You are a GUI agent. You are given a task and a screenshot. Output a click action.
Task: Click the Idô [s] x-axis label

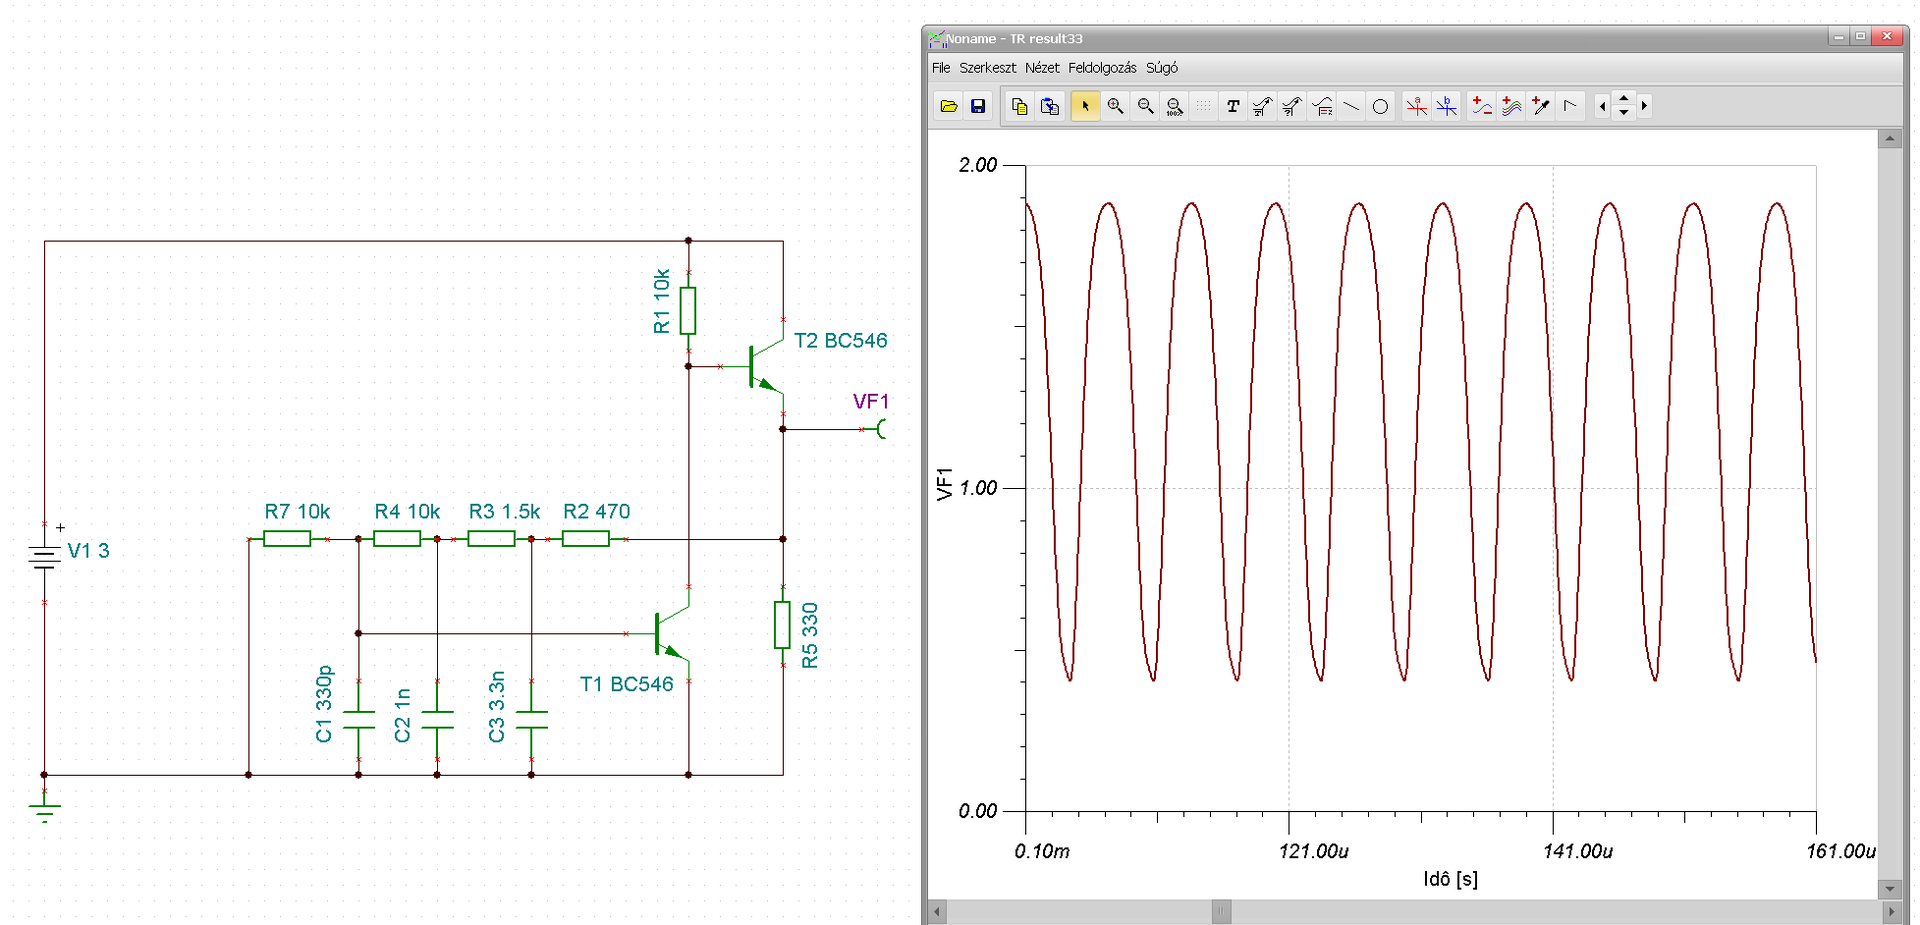1450,879
